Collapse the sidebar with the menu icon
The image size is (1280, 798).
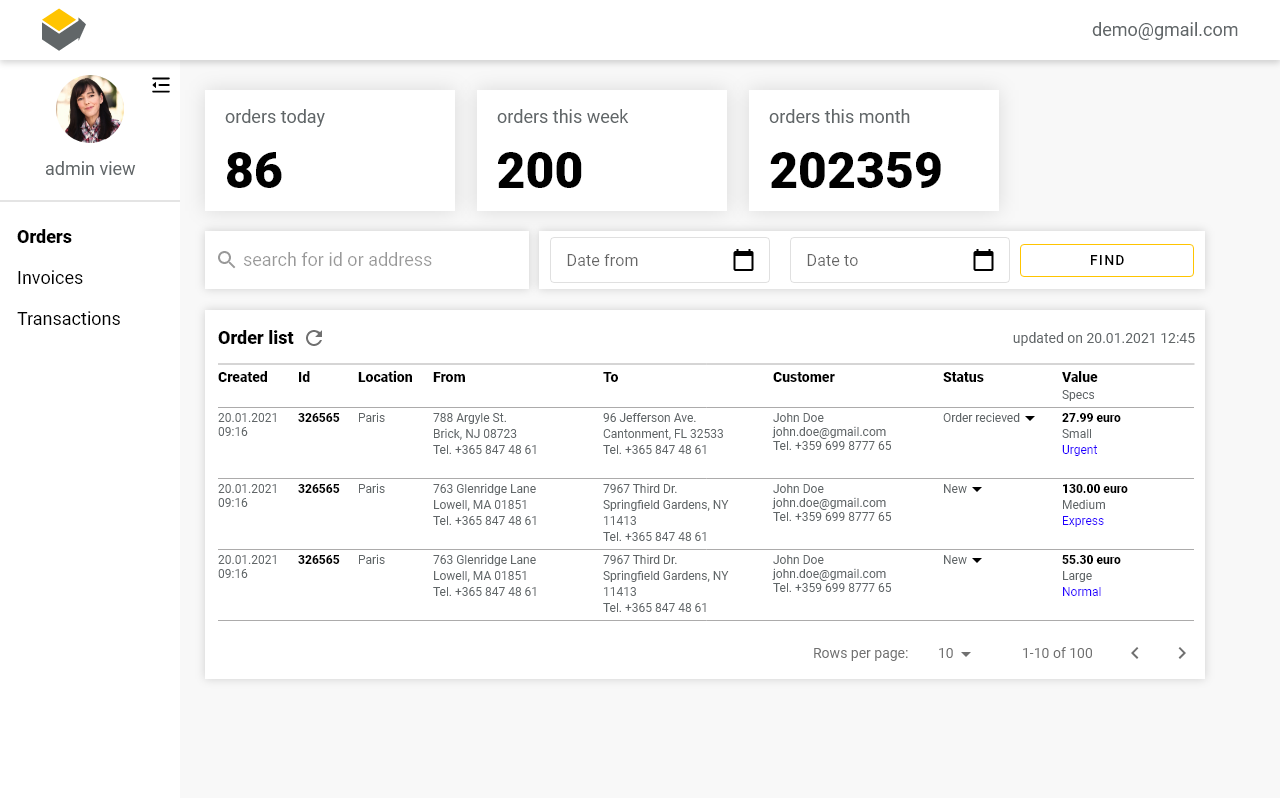[x=161, y=85]
